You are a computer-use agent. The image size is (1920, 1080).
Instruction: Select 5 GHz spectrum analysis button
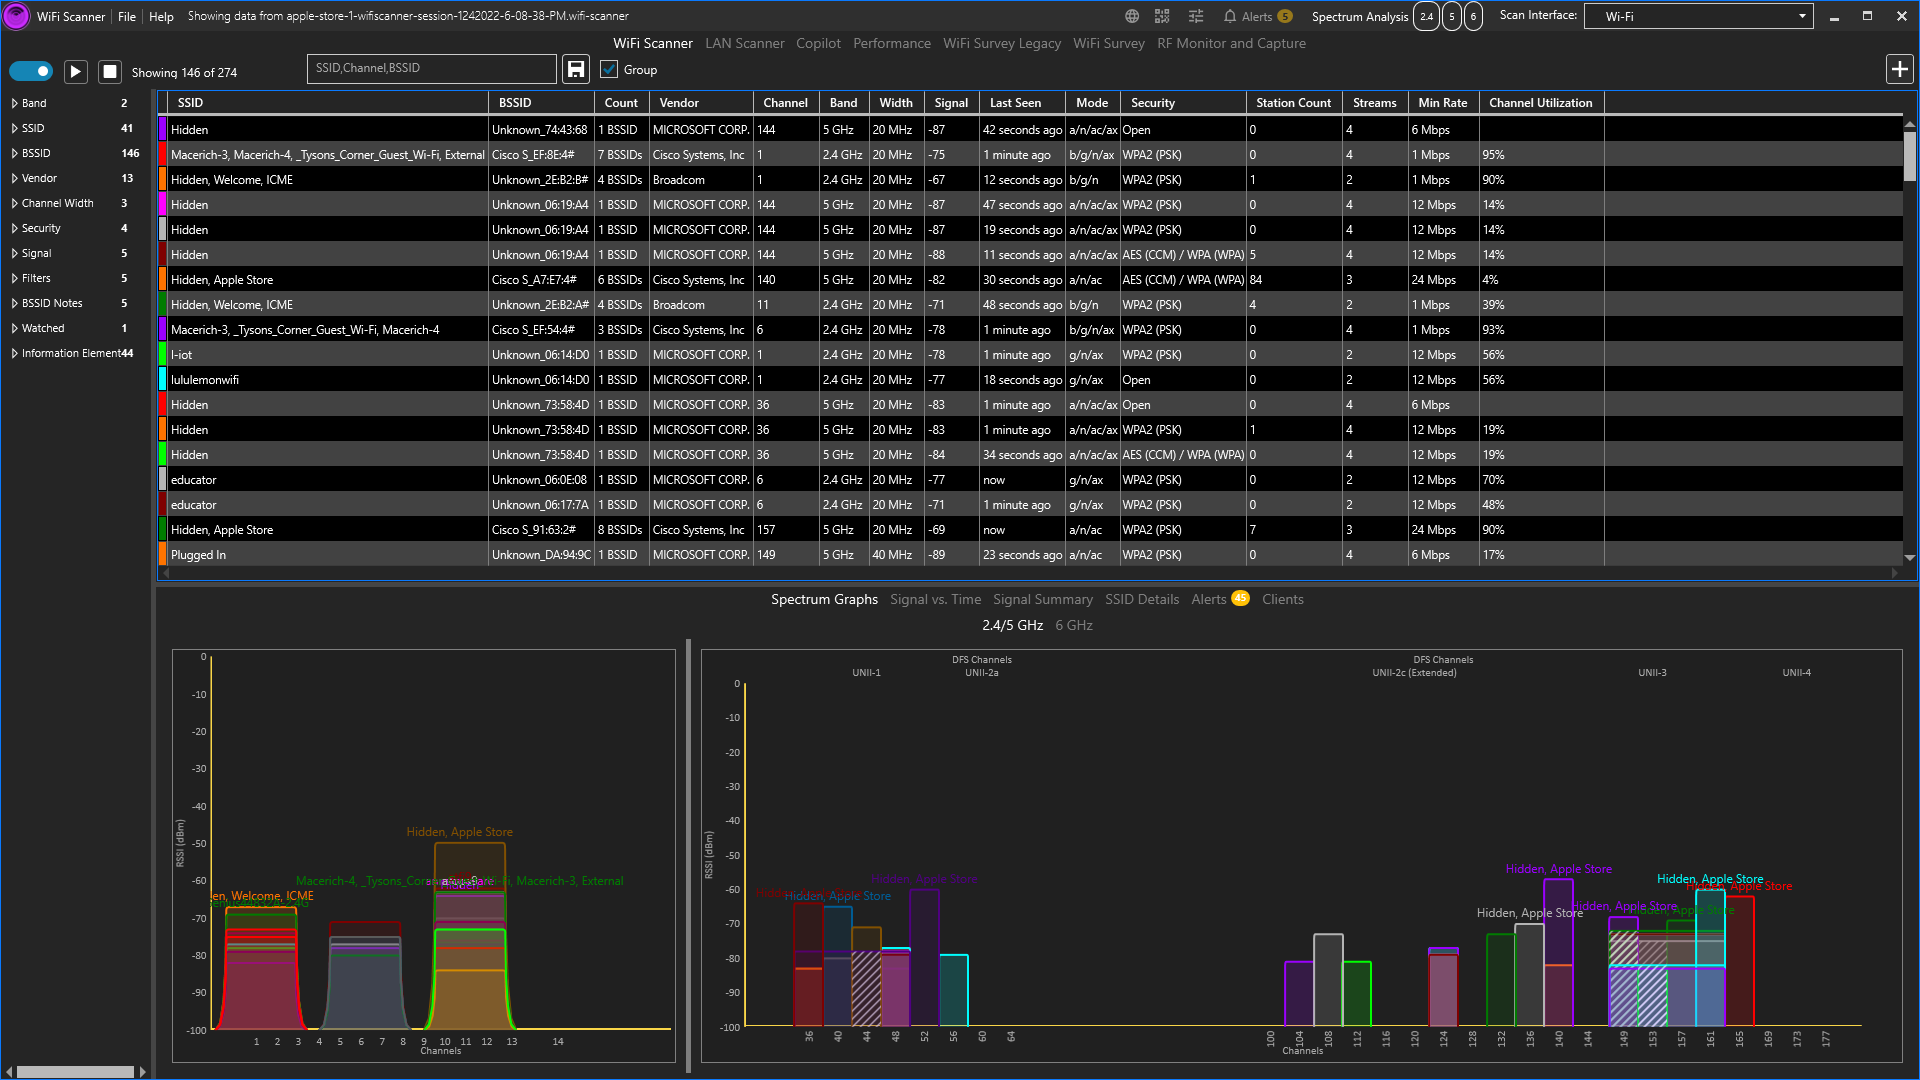pyautogui.click(x=1452, y=16)
